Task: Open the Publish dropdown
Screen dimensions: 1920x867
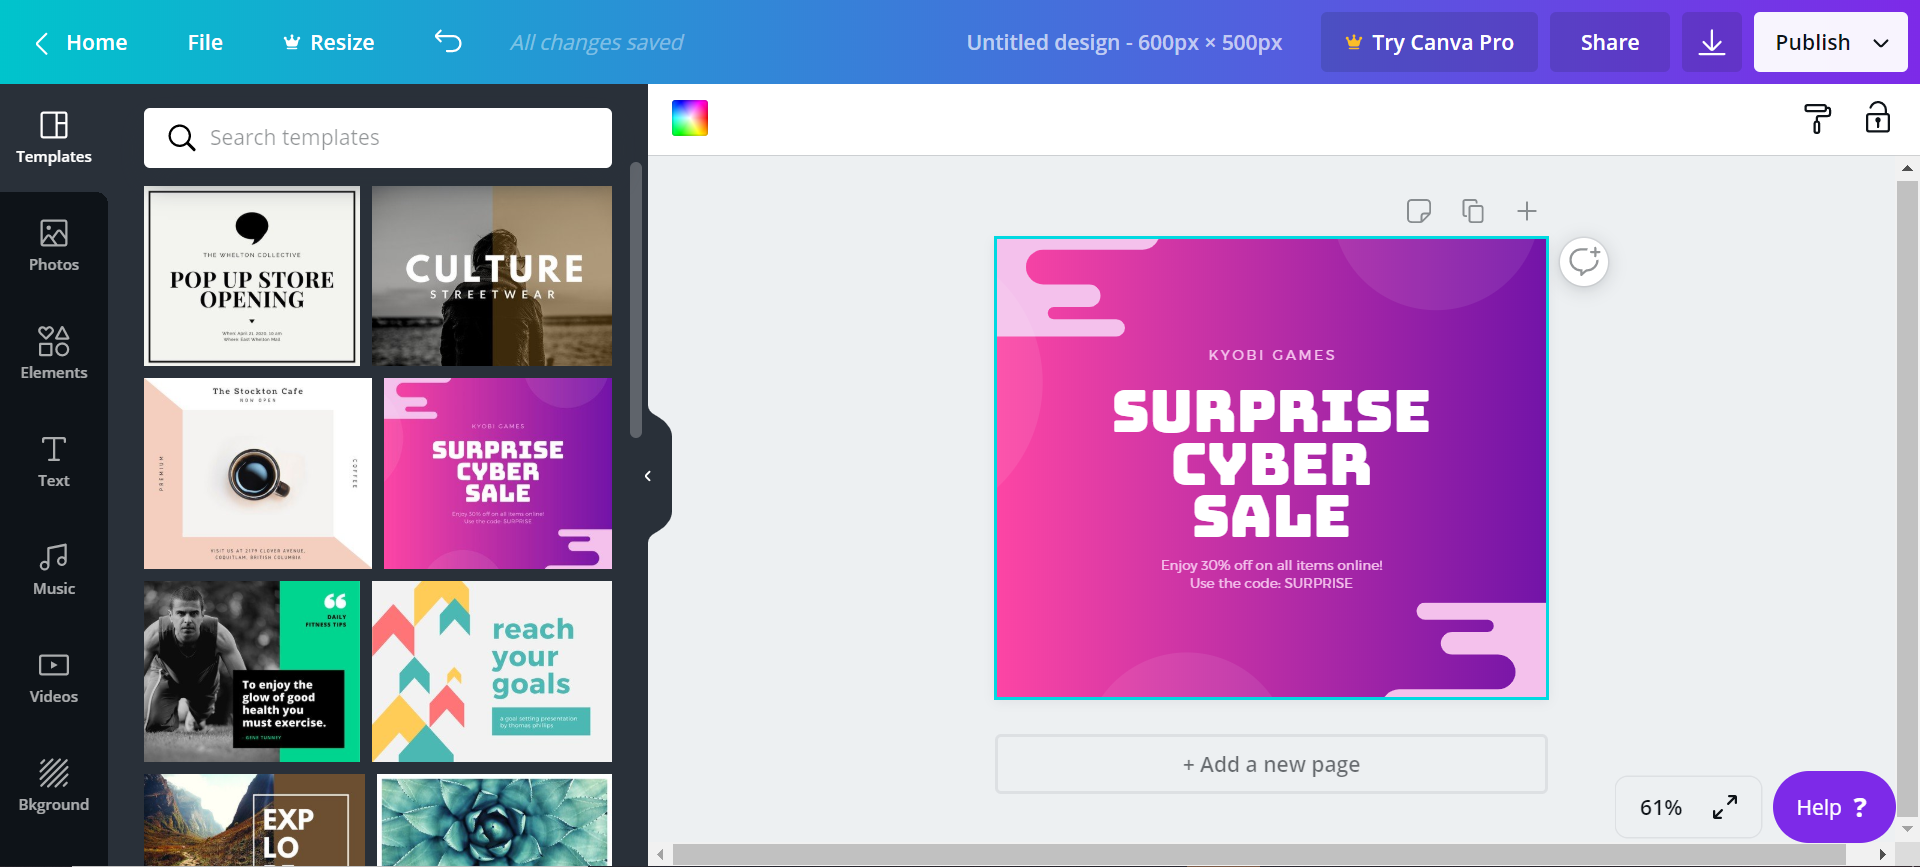Action: coord(1831,42)
